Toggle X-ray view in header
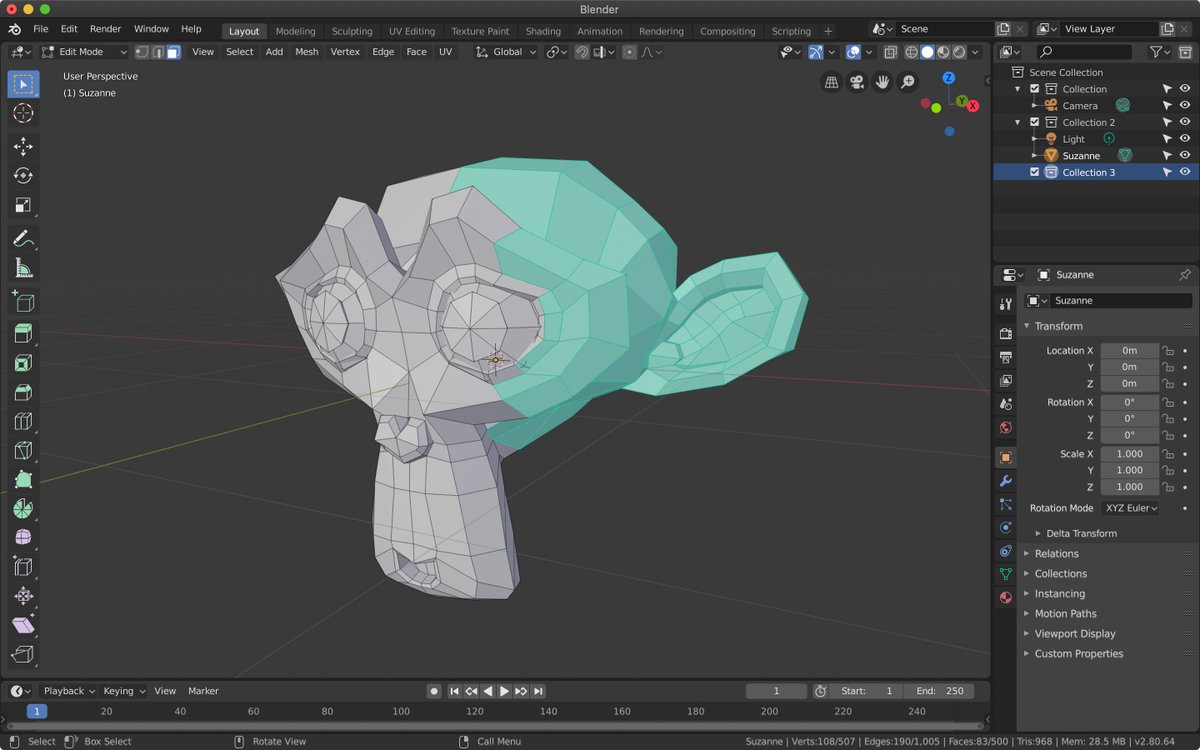This screenshot has height=750, width=1200. 890,52
